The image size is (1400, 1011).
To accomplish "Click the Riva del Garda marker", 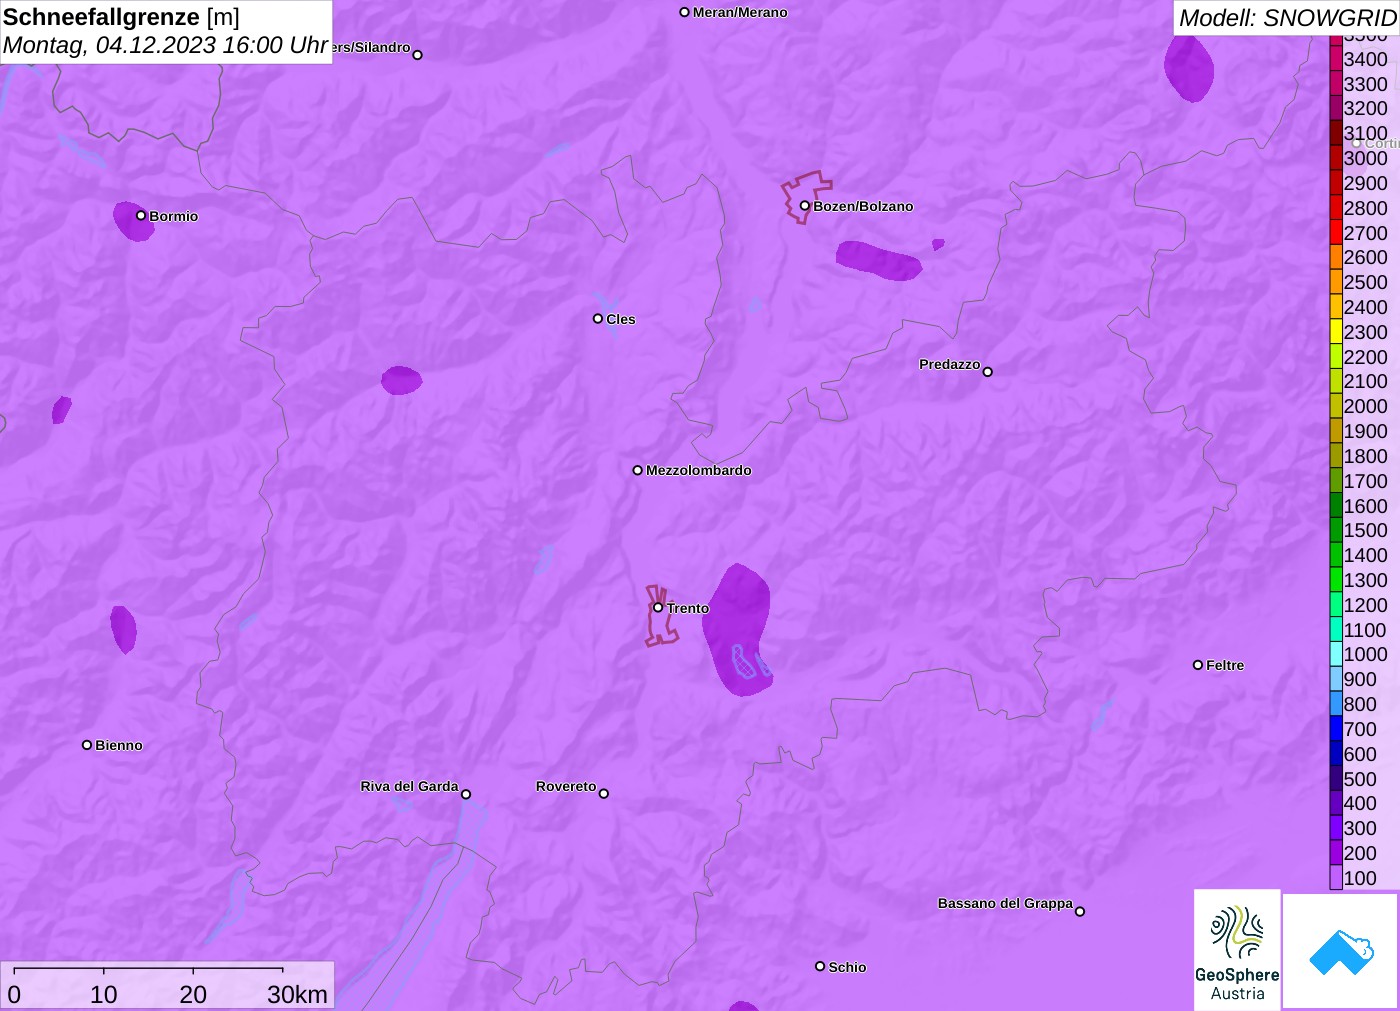I will click(x=466, y=794).
